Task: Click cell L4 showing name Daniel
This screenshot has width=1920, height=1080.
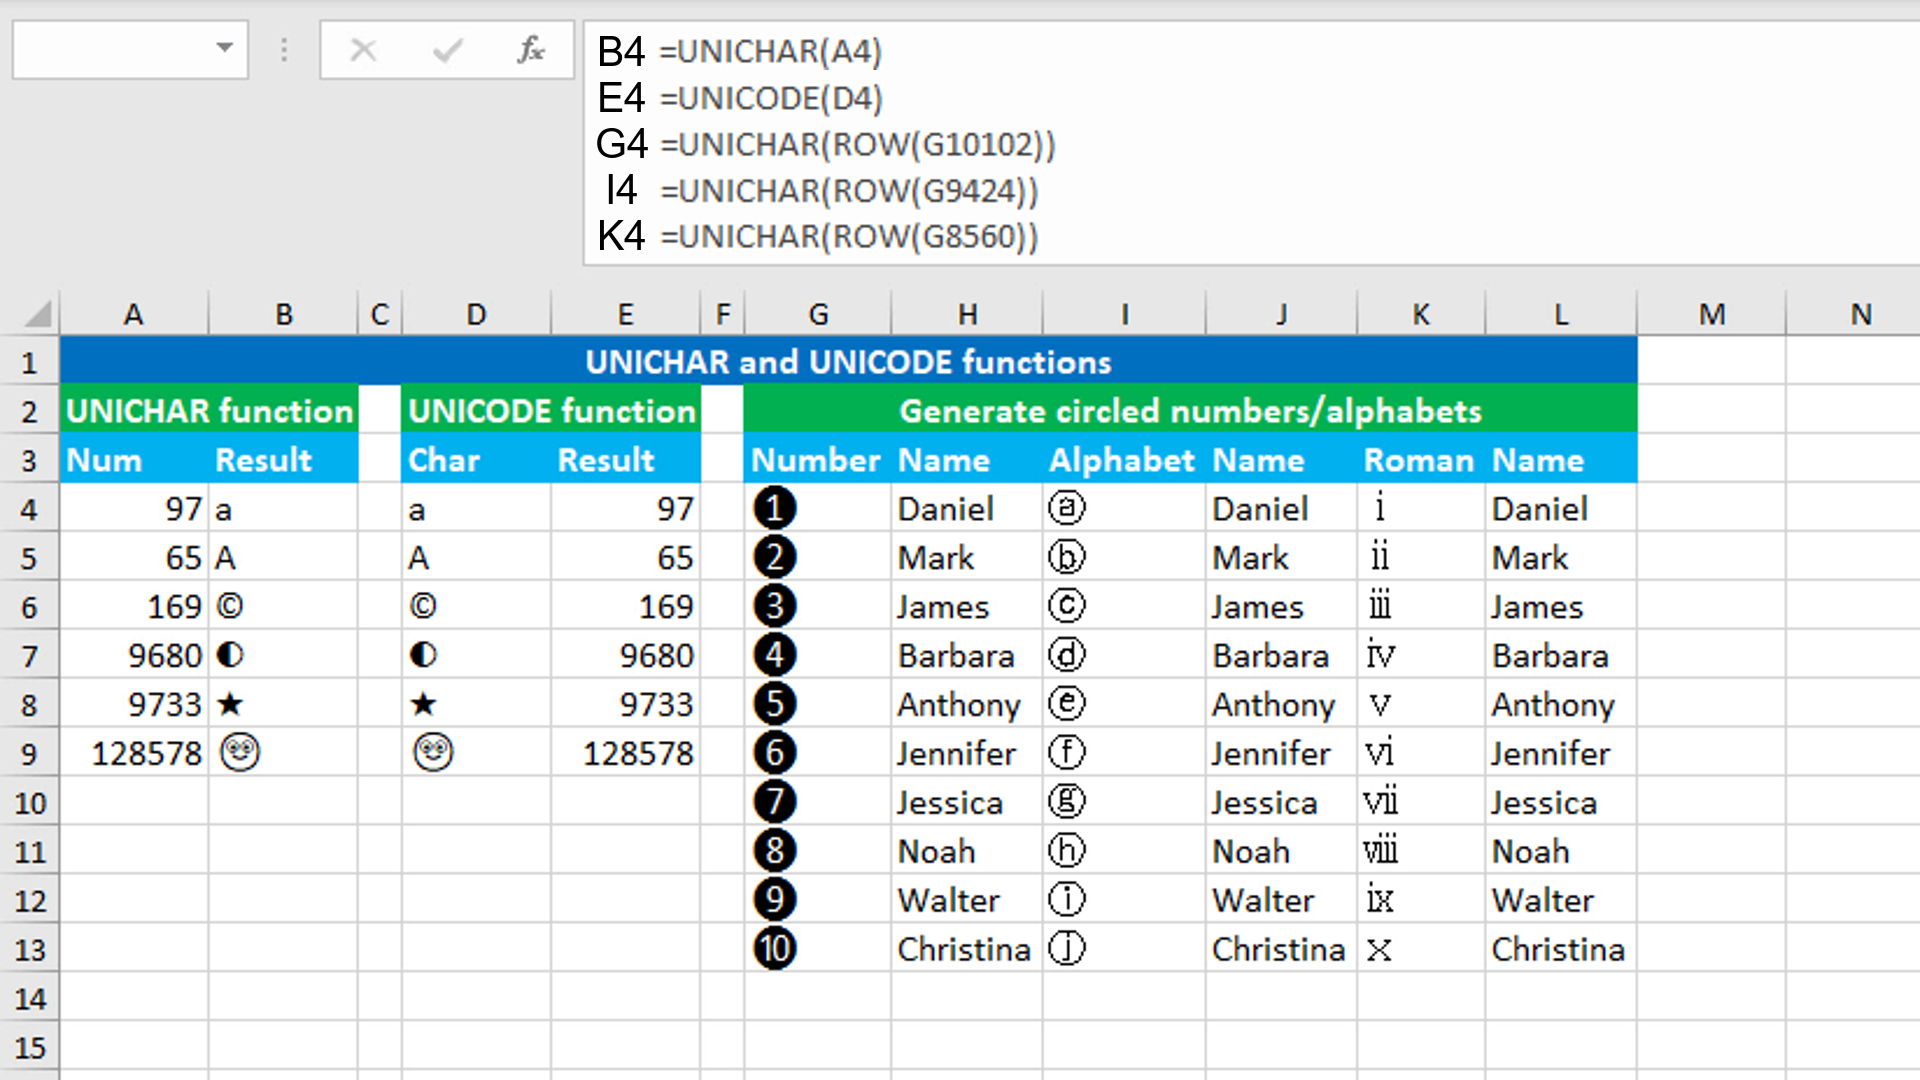Action: pyautogui.click(x=1561, y=508)
